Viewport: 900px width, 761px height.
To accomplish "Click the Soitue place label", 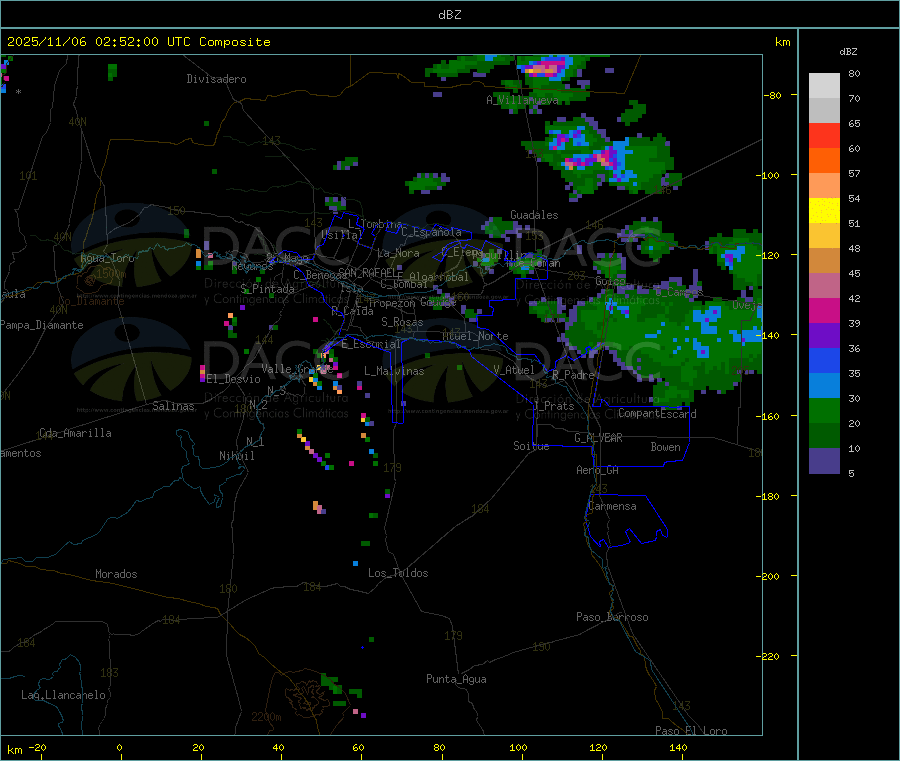I will [x=531, y=446].
